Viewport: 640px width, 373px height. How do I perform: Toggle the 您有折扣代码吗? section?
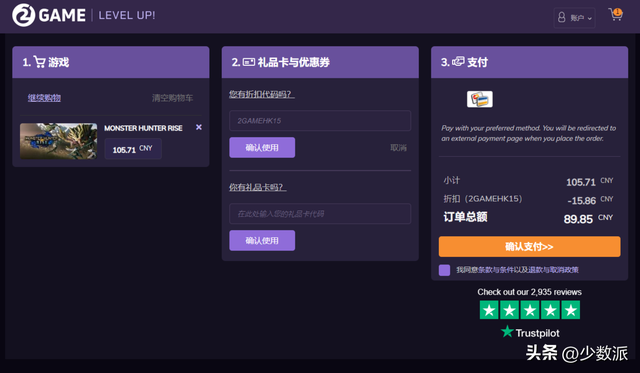(x=261, y=94)
